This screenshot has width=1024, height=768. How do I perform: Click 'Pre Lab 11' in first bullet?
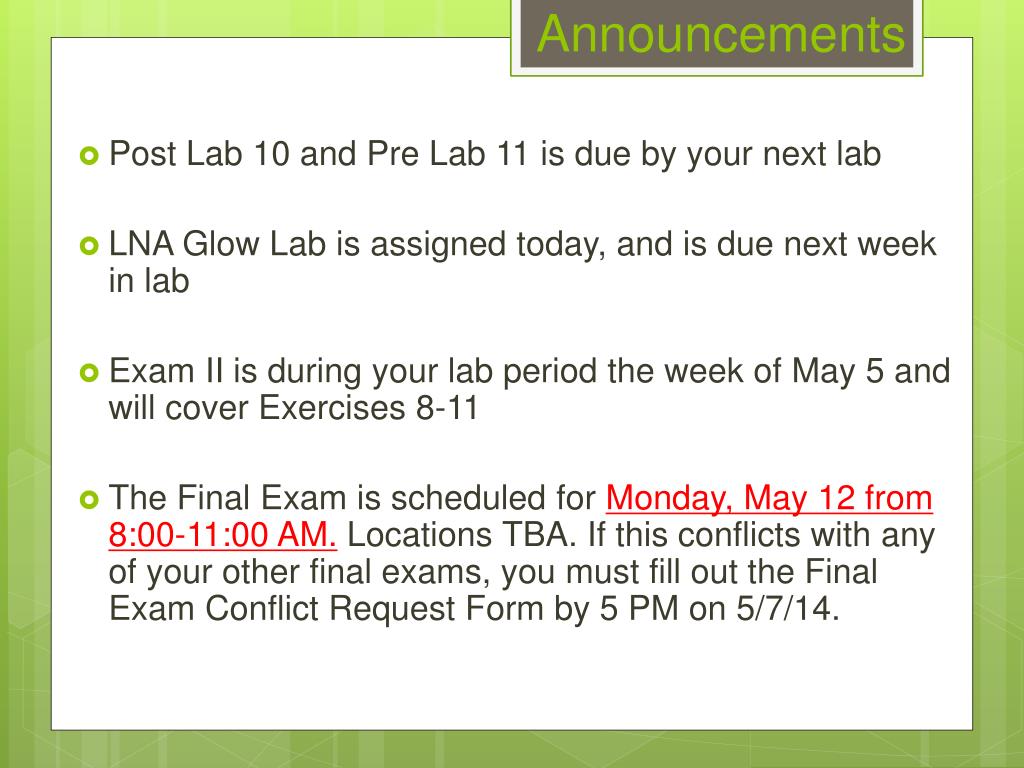click(x=447, y=155)
